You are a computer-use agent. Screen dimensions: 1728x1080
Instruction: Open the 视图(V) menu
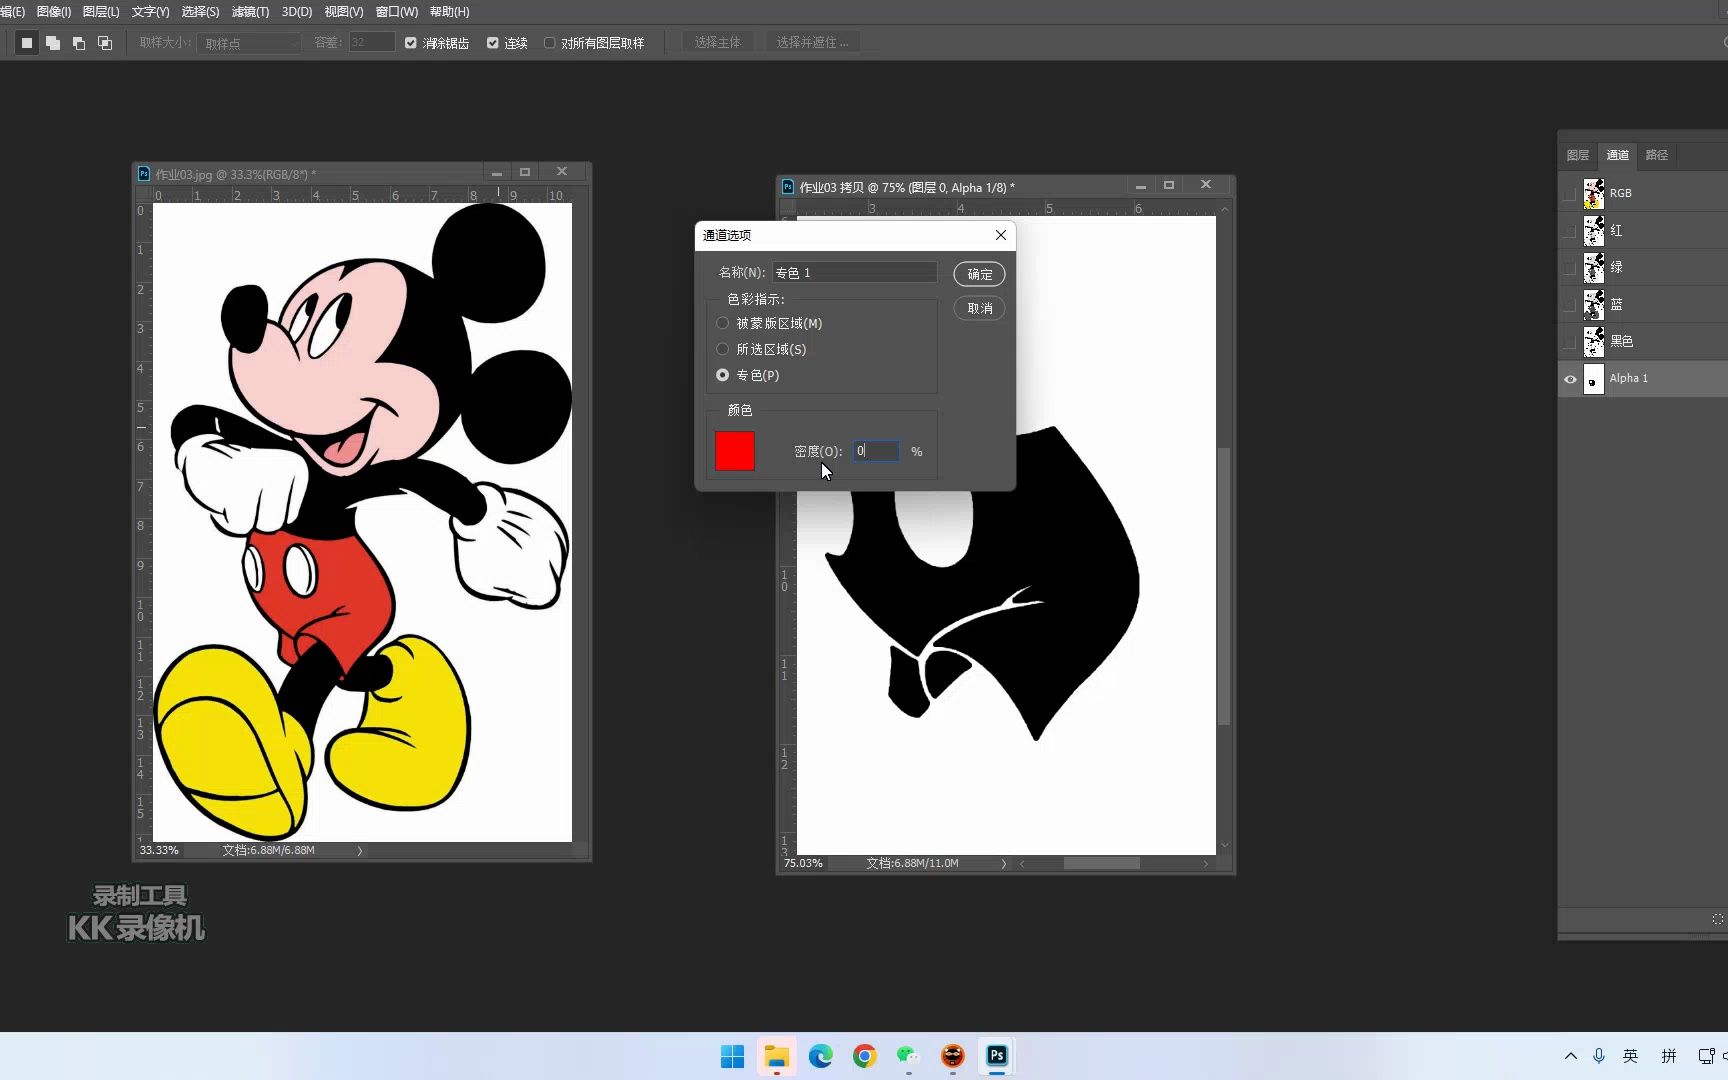pos(344,12)
